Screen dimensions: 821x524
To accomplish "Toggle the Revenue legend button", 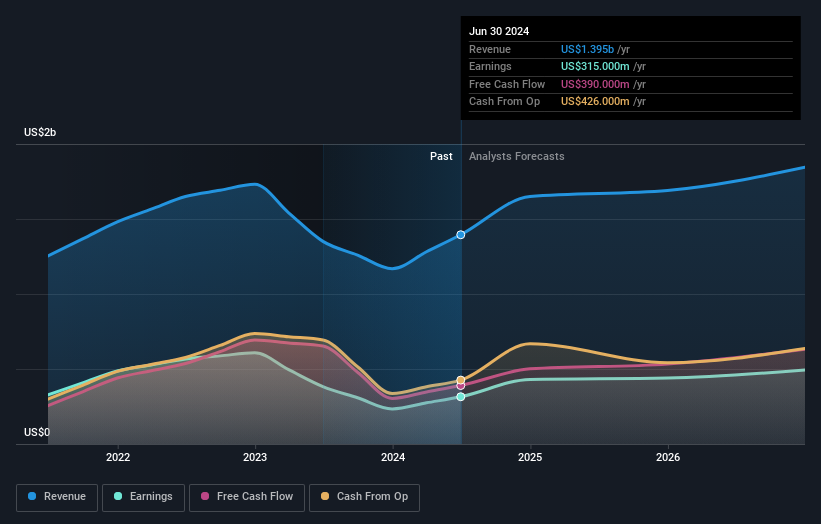I will (x=57, y=497).
